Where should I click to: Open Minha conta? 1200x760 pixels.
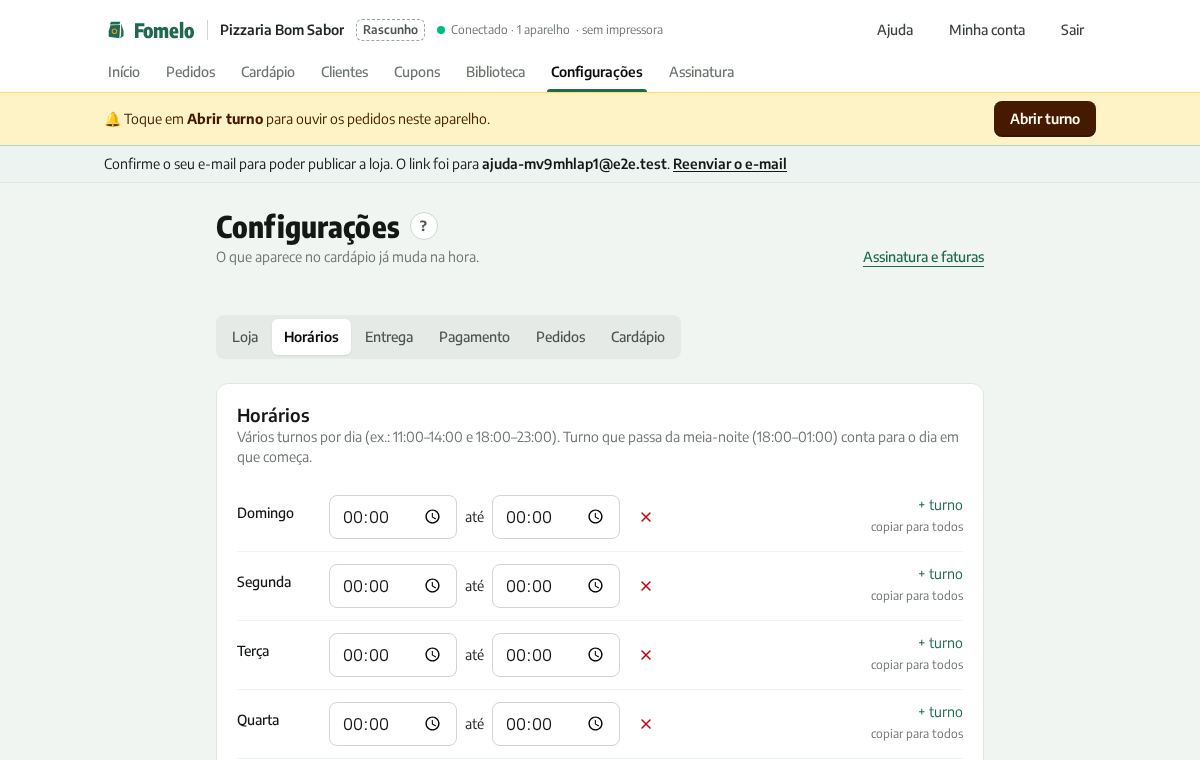click(987, 30)
